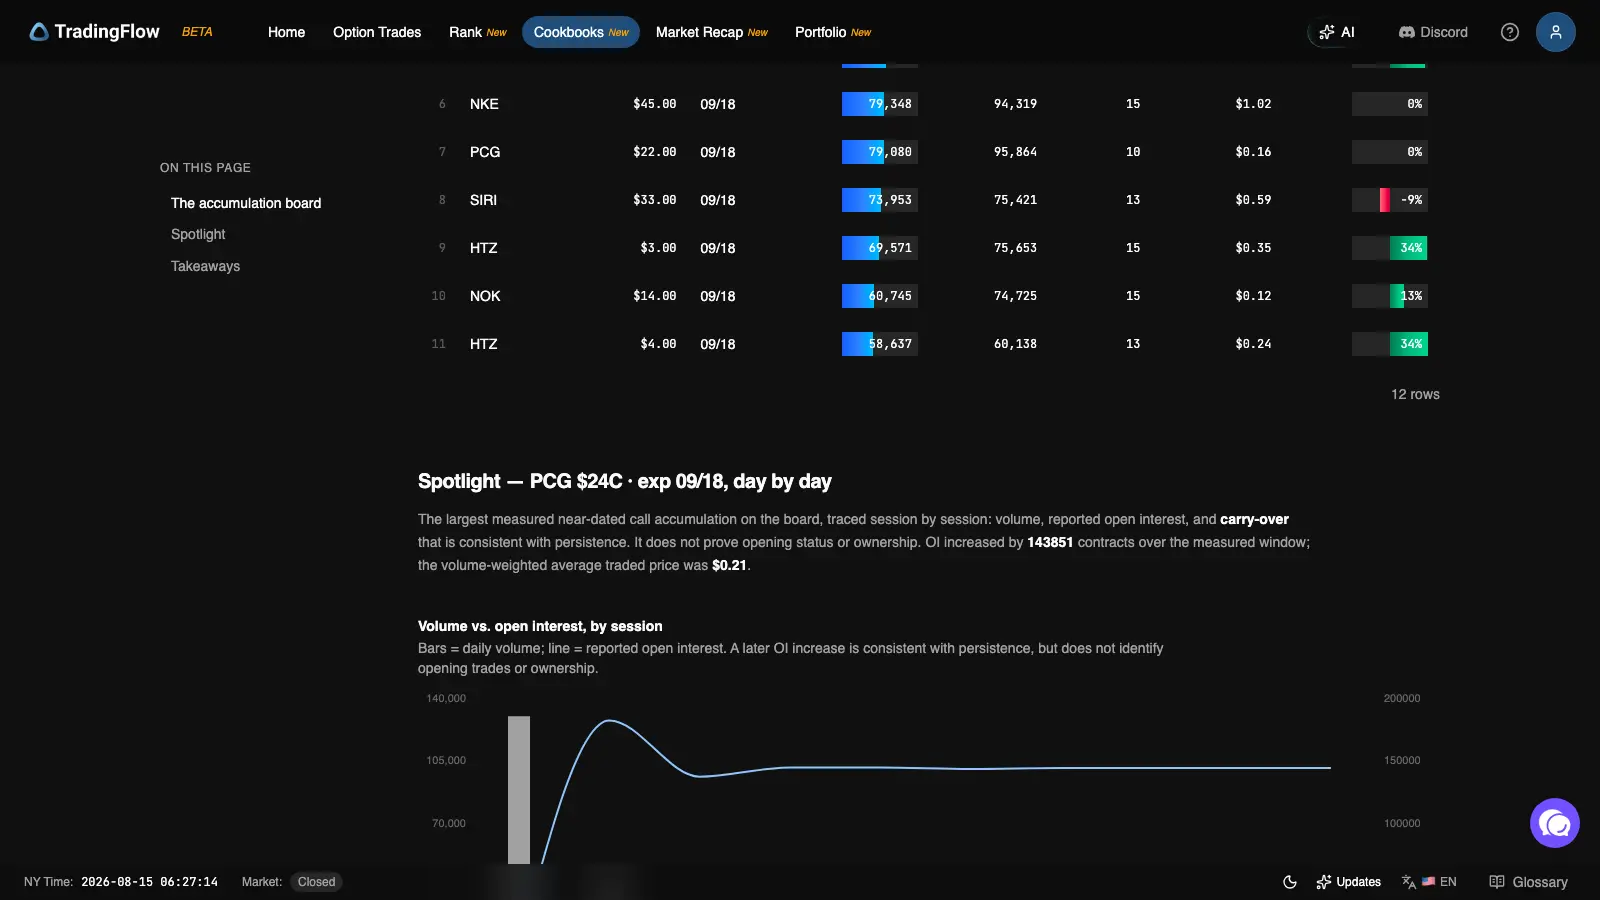The width and height of the screenshot is (1600, 900).
Task: Go to the Home tab
Action: pos(286,32)
